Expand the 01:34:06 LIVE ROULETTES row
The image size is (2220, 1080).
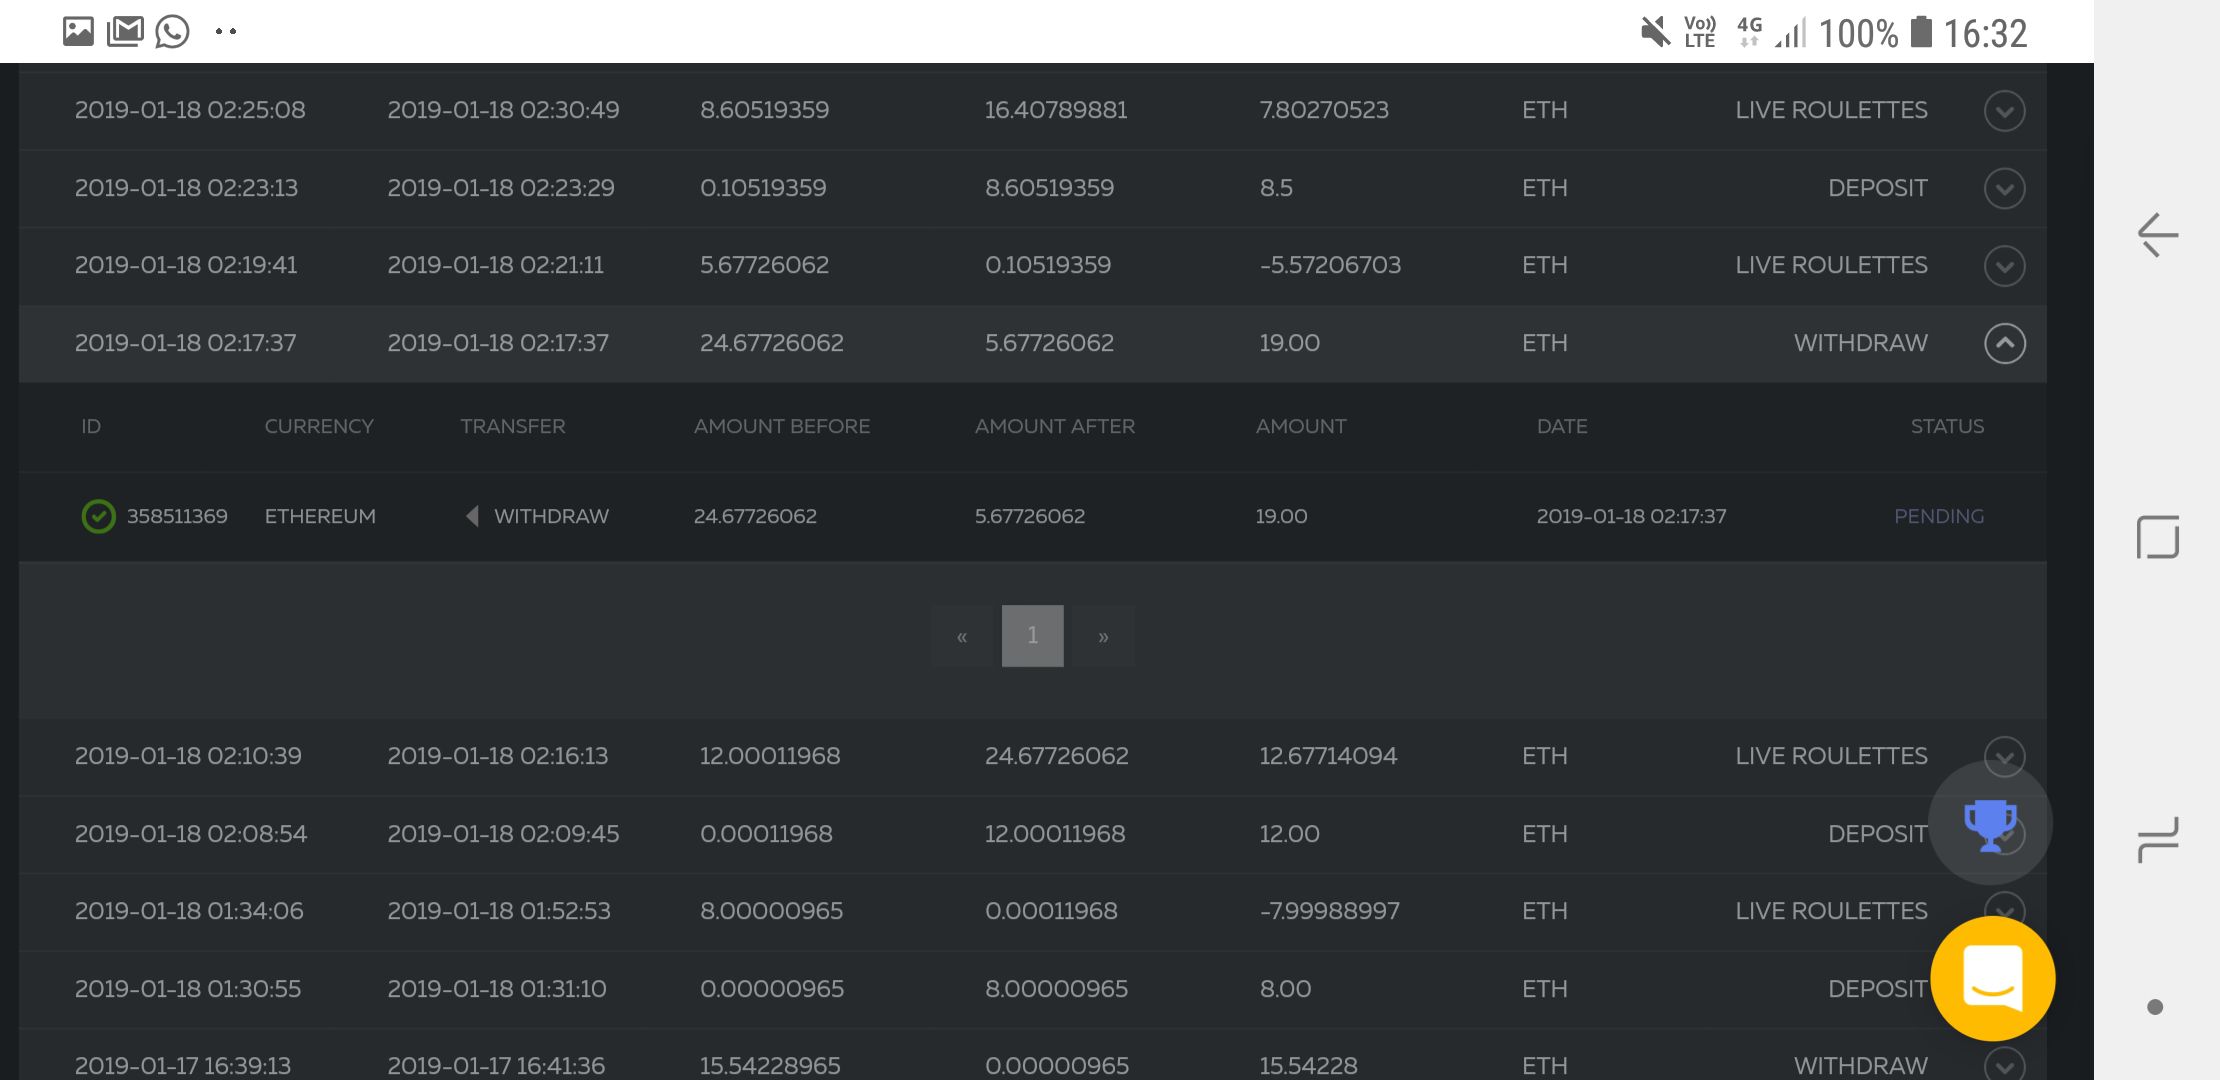2004,911
